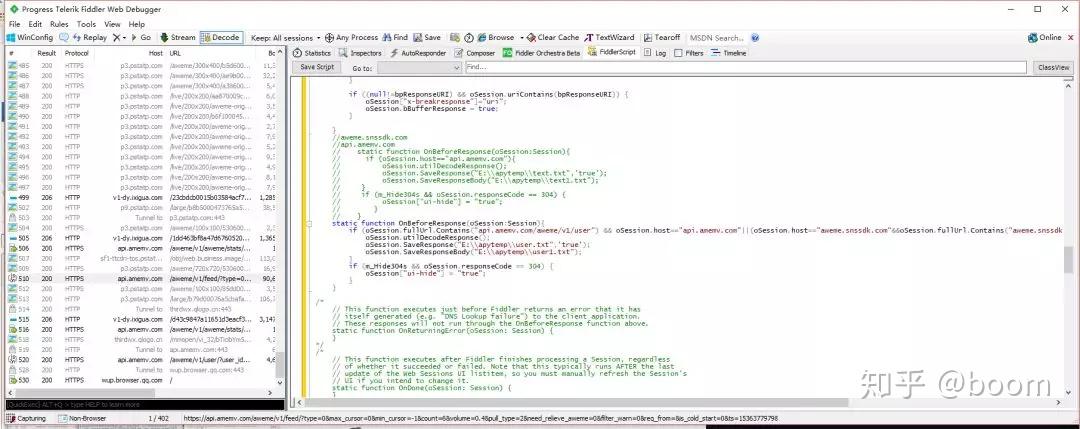Switch to the Timeline tab
Screen dimensions: 1080x429
(729, 53)
